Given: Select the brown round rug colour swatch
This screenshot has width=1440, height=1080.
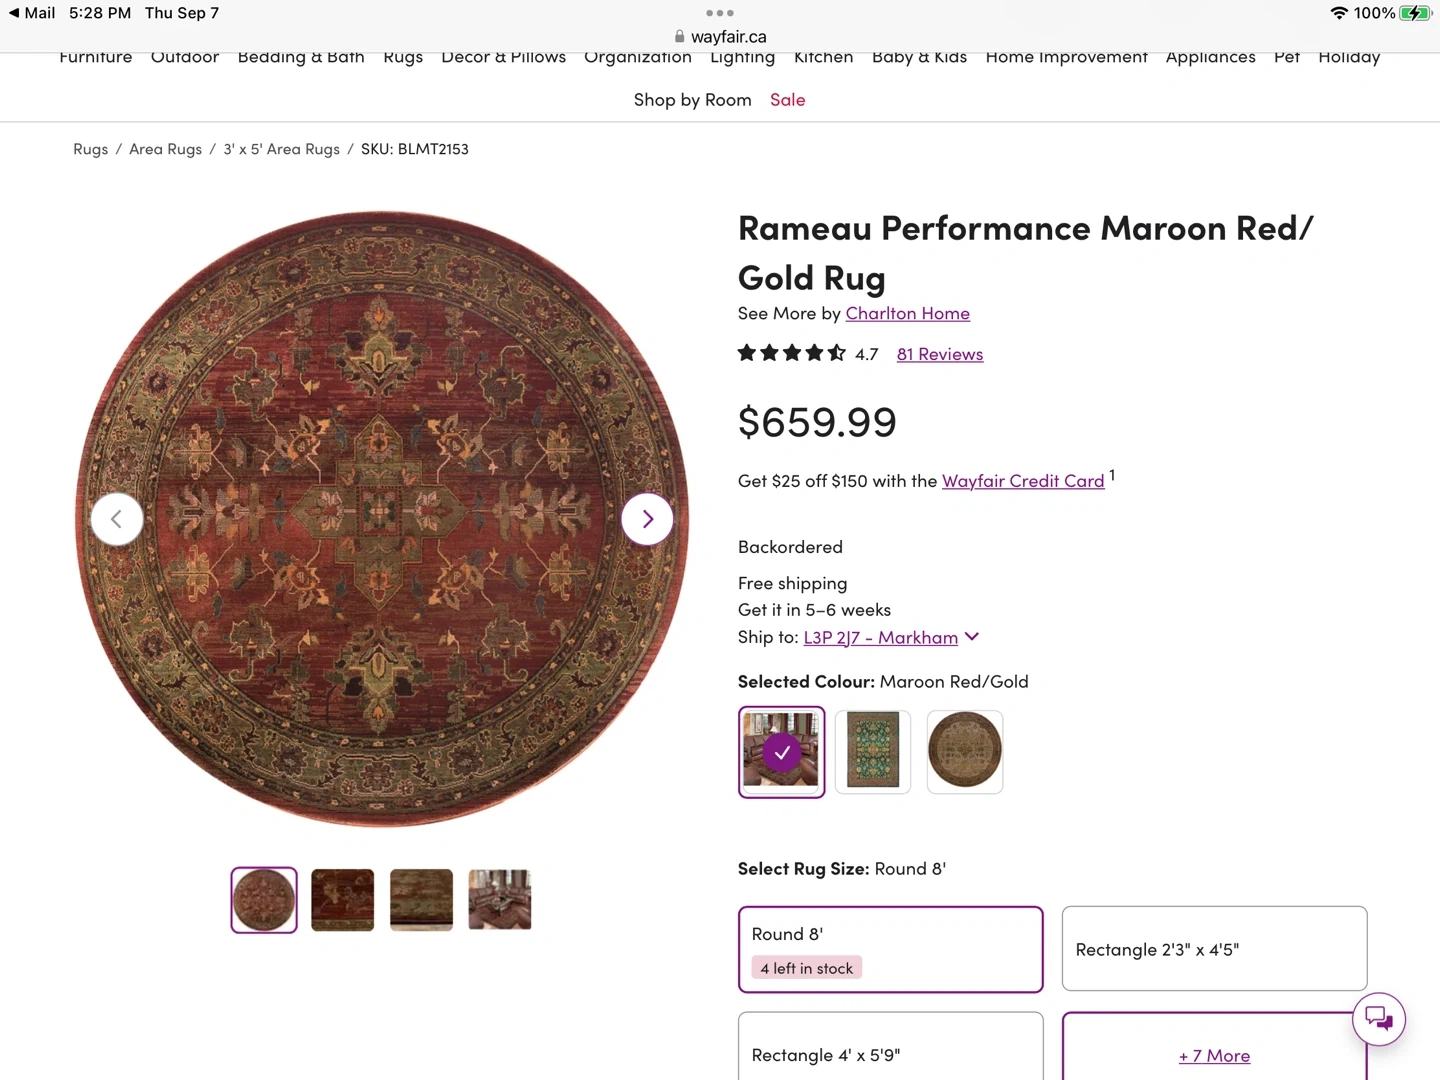Looking at the screenshot, I should pos(965,751).
